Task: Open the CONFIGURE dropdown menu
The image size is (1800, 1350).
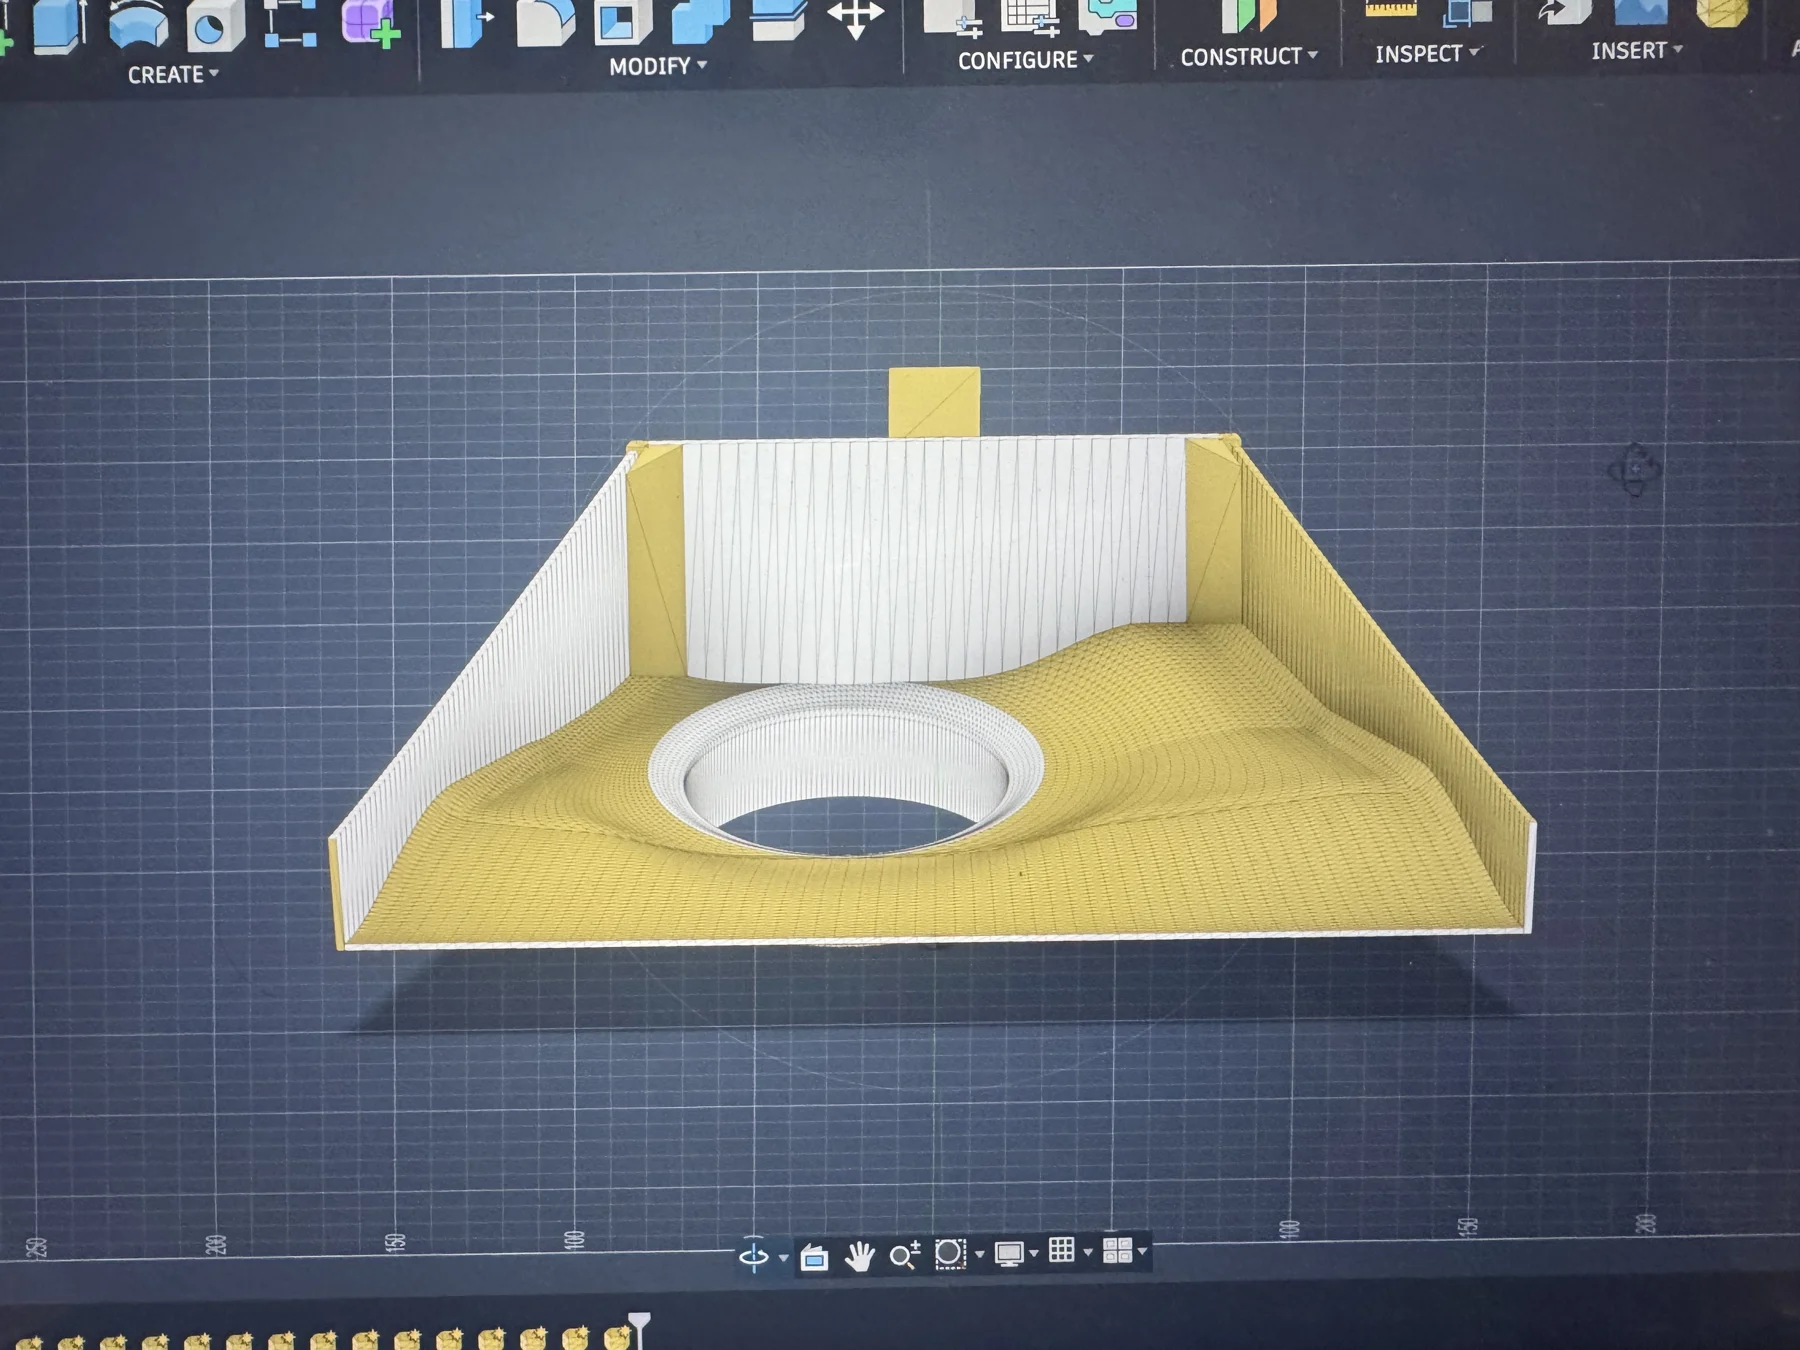Action: tap(1026, 60)
